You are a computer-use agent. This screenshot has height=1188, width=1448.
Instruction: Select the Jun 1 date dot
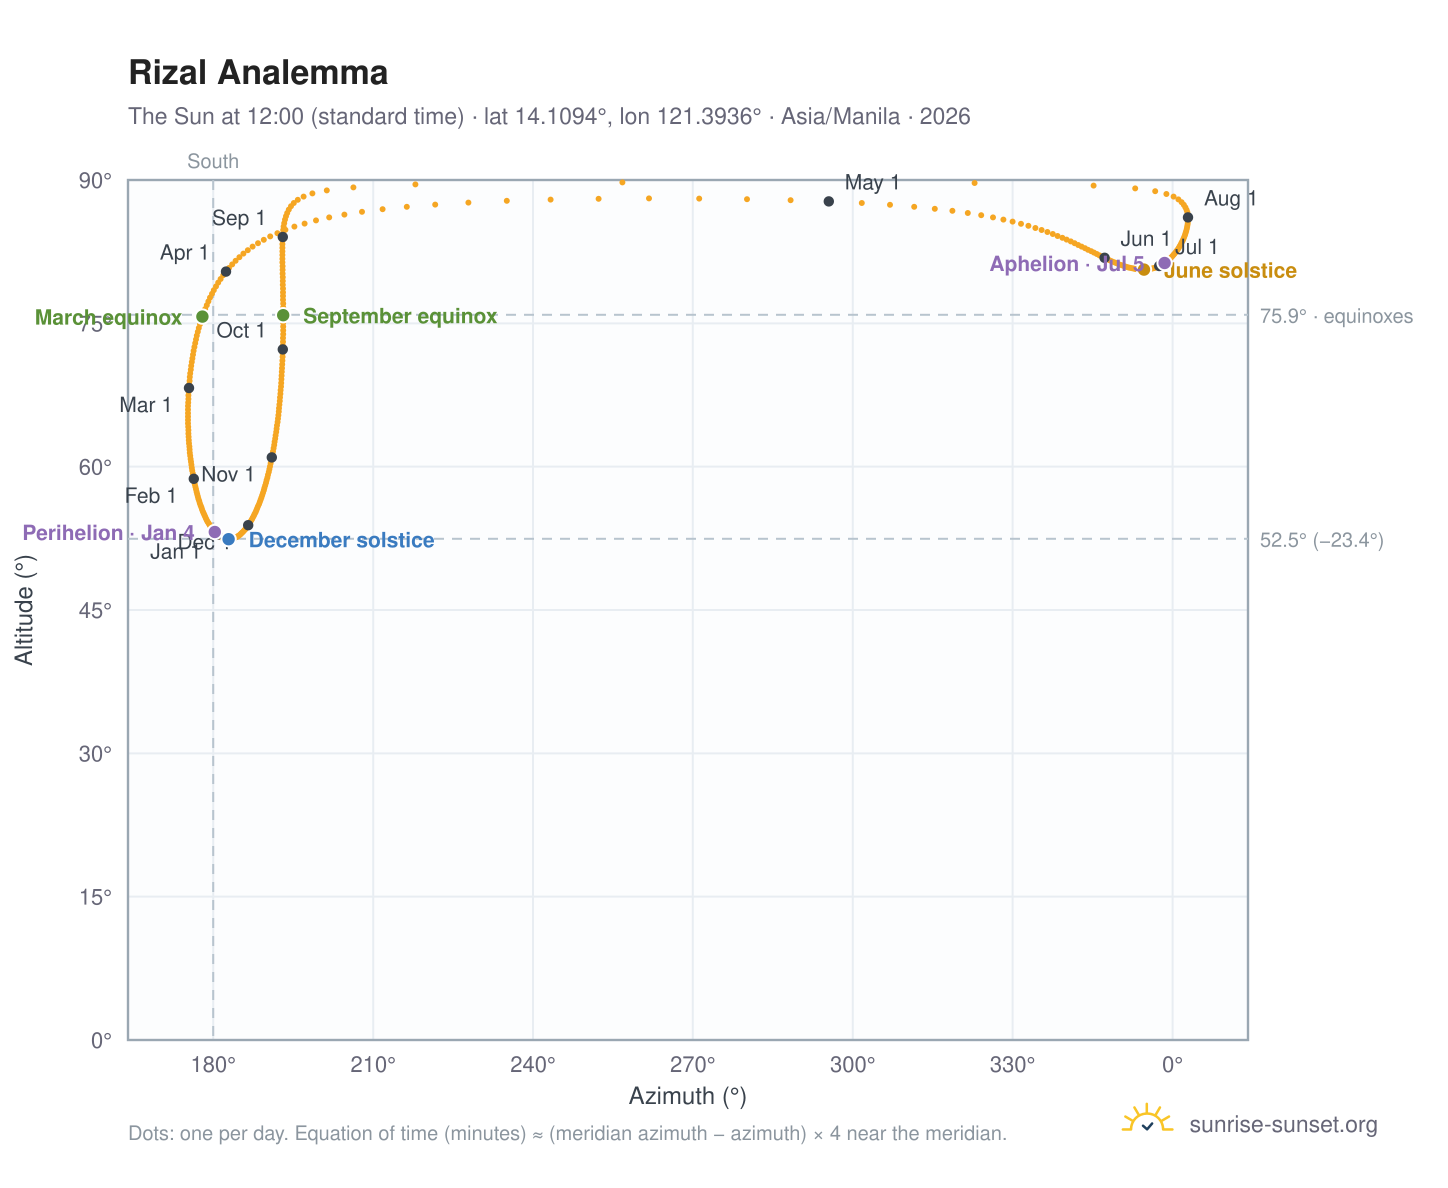tap(1105, 258)
